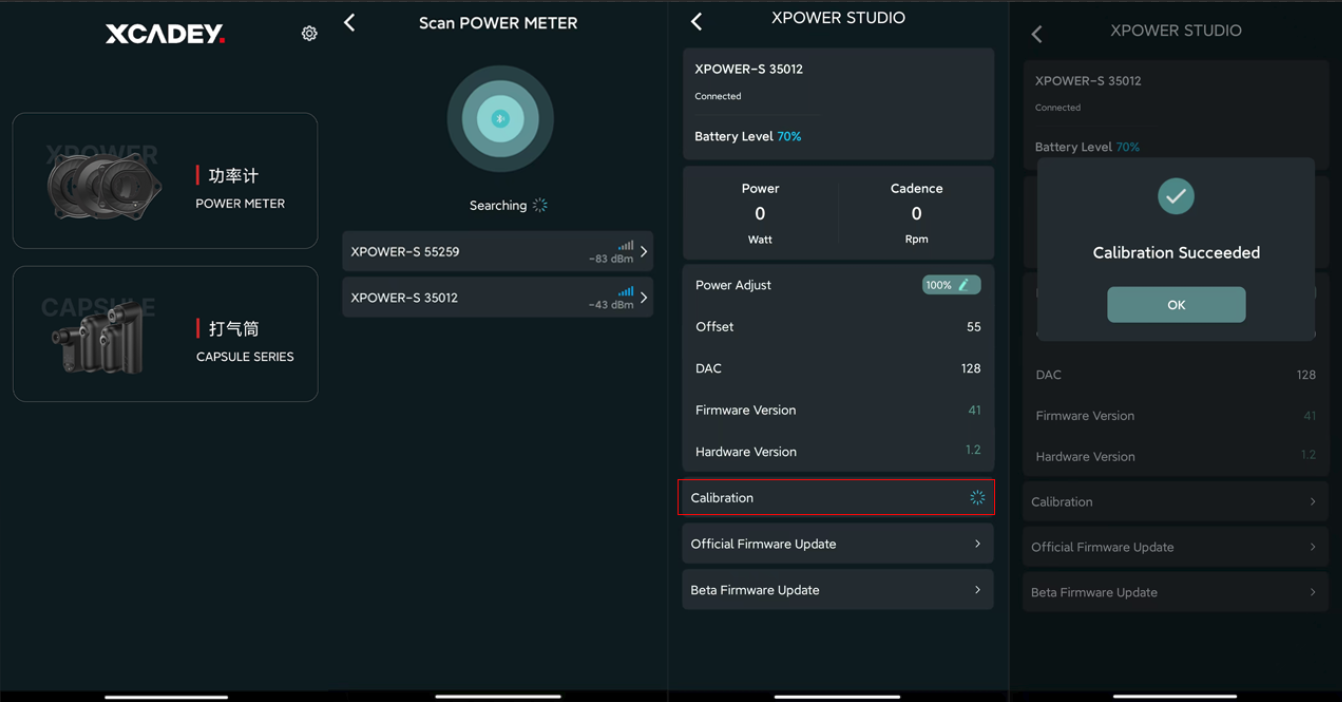Tap back arrow on Scan POWER METER screen

point(349,23)
